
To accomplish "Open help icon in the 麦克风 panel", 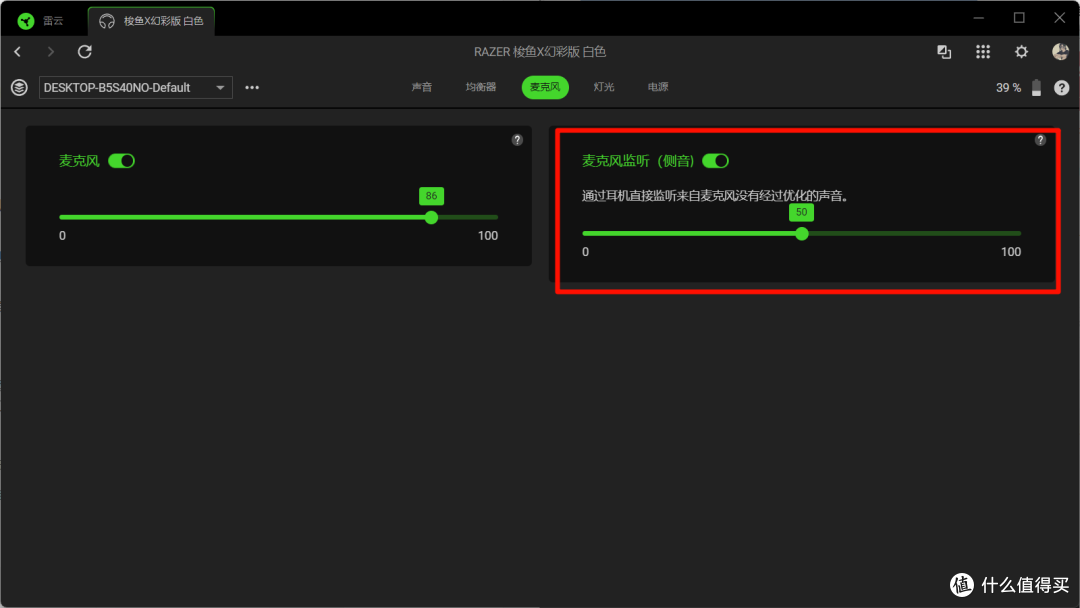I will coord(517,140).
